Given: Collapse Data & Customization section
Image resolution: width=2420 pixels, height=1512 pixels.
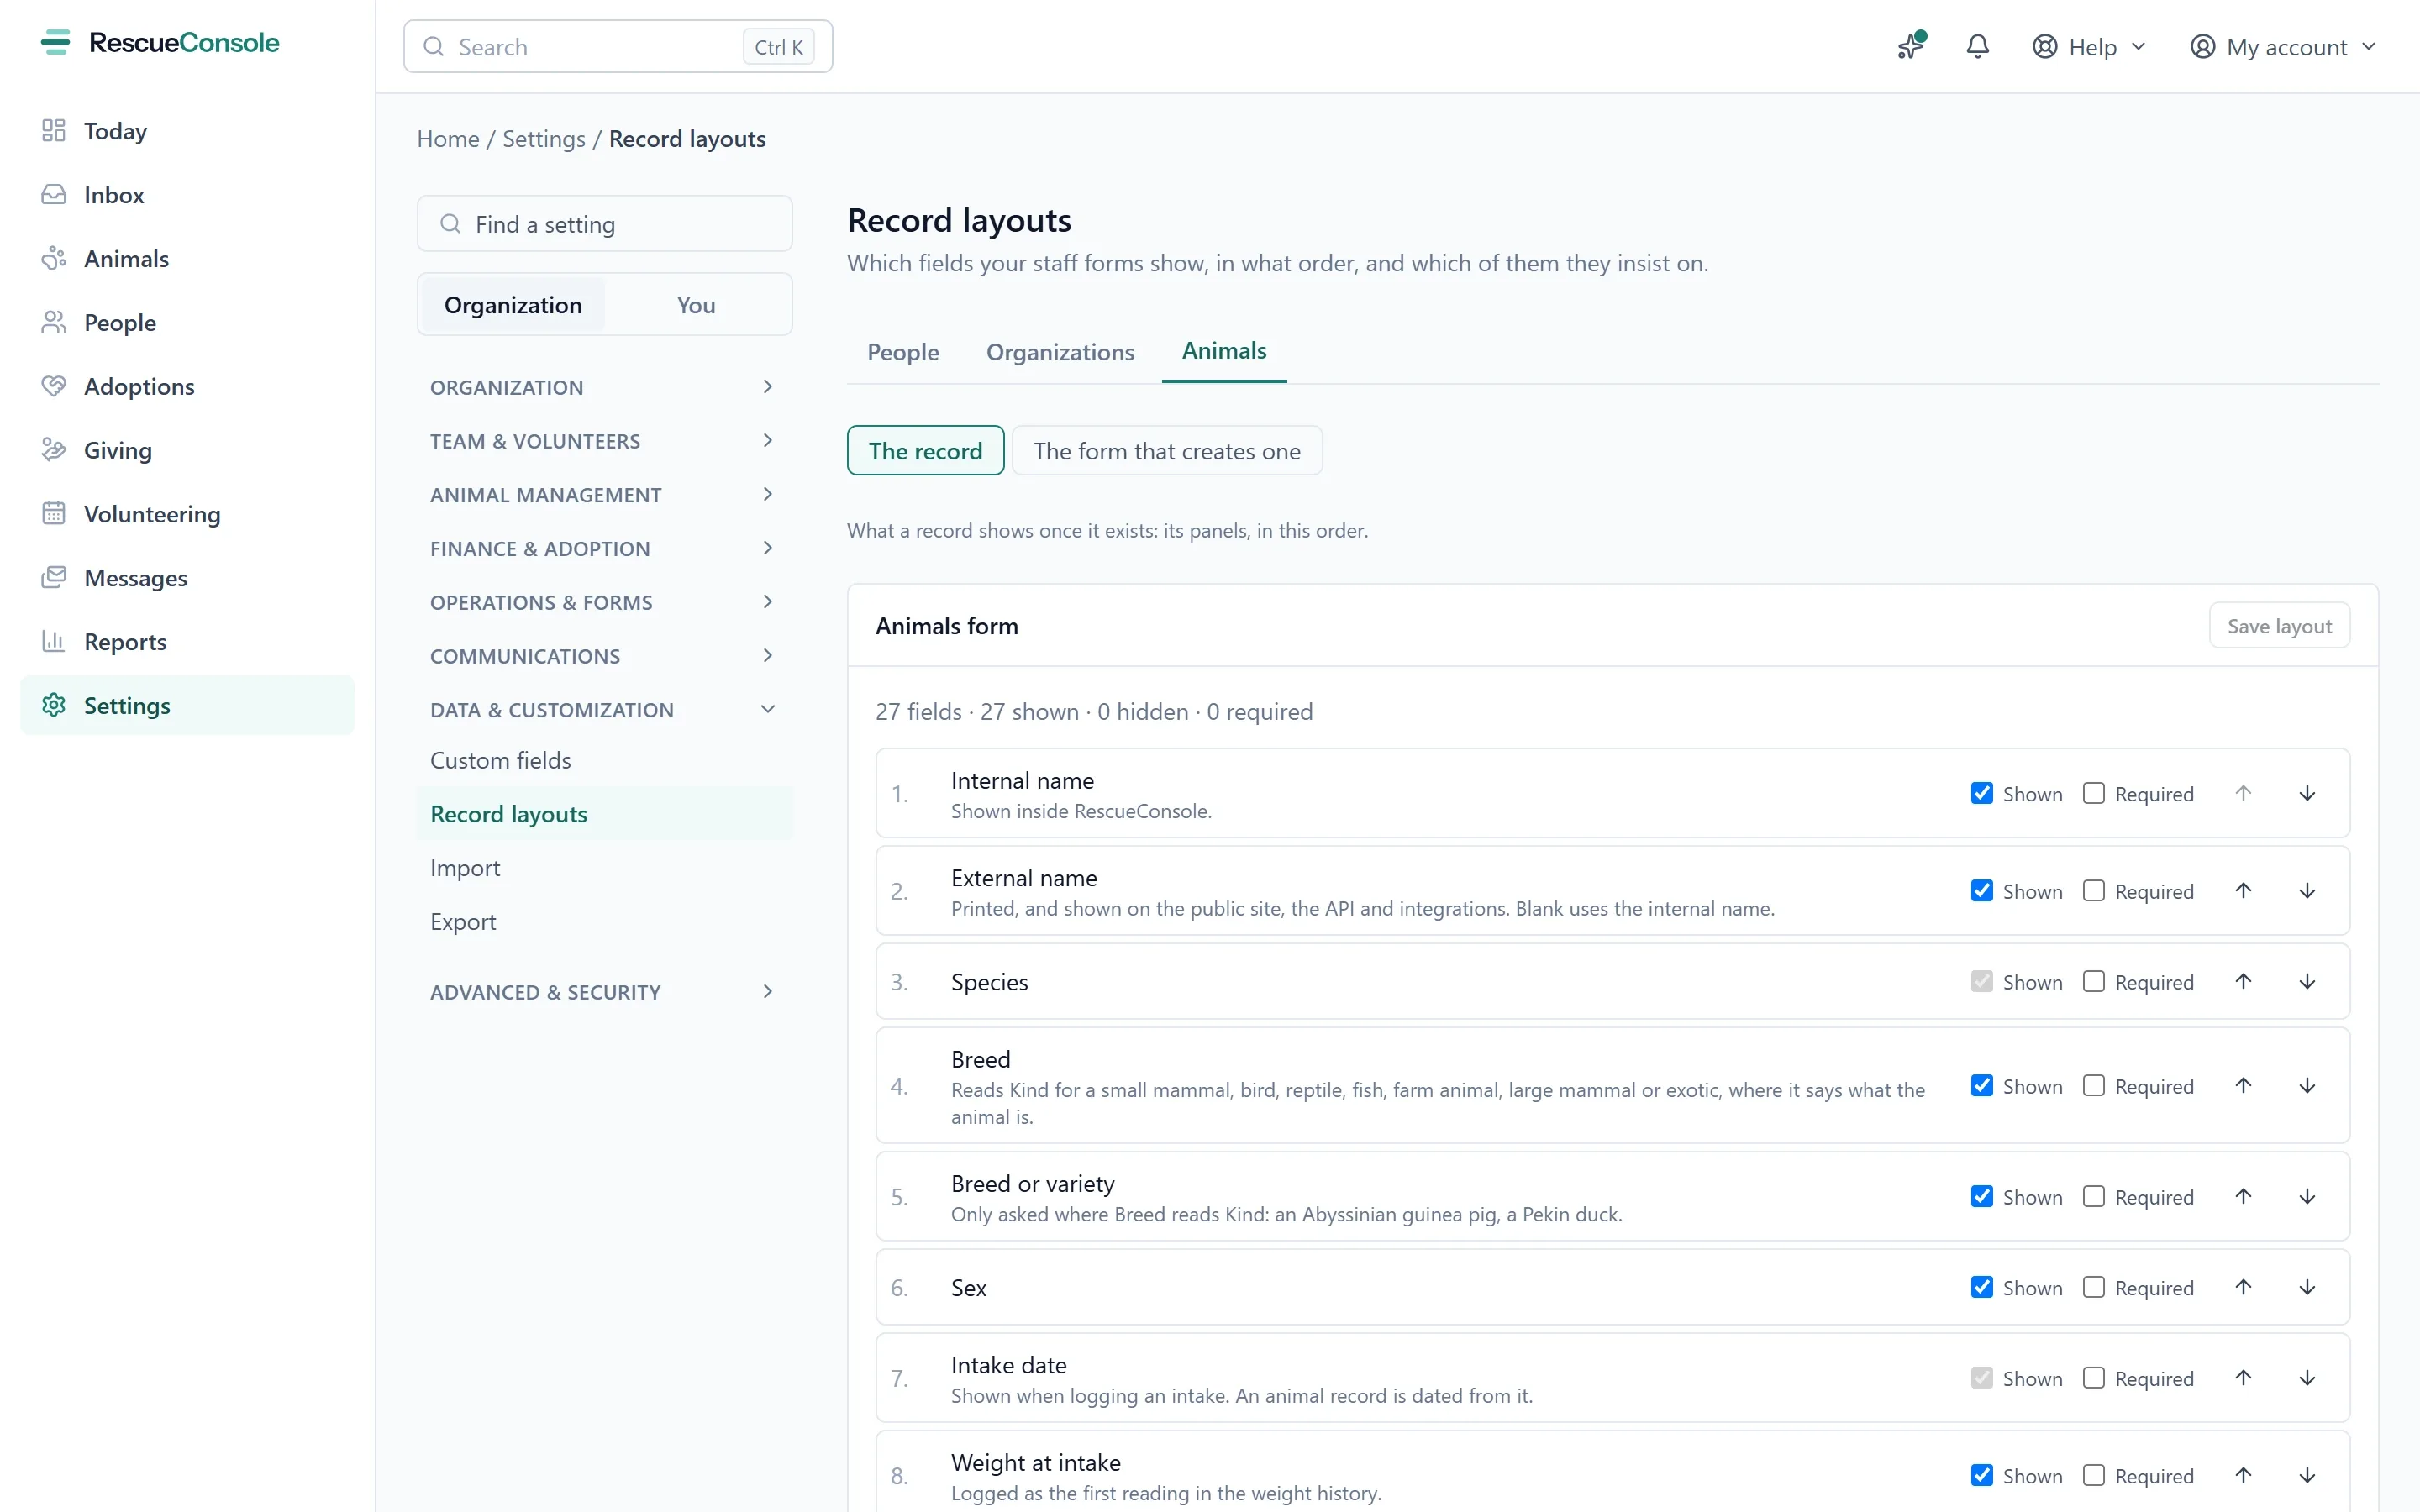Looking at the screenshot, I should click(603, 710).
